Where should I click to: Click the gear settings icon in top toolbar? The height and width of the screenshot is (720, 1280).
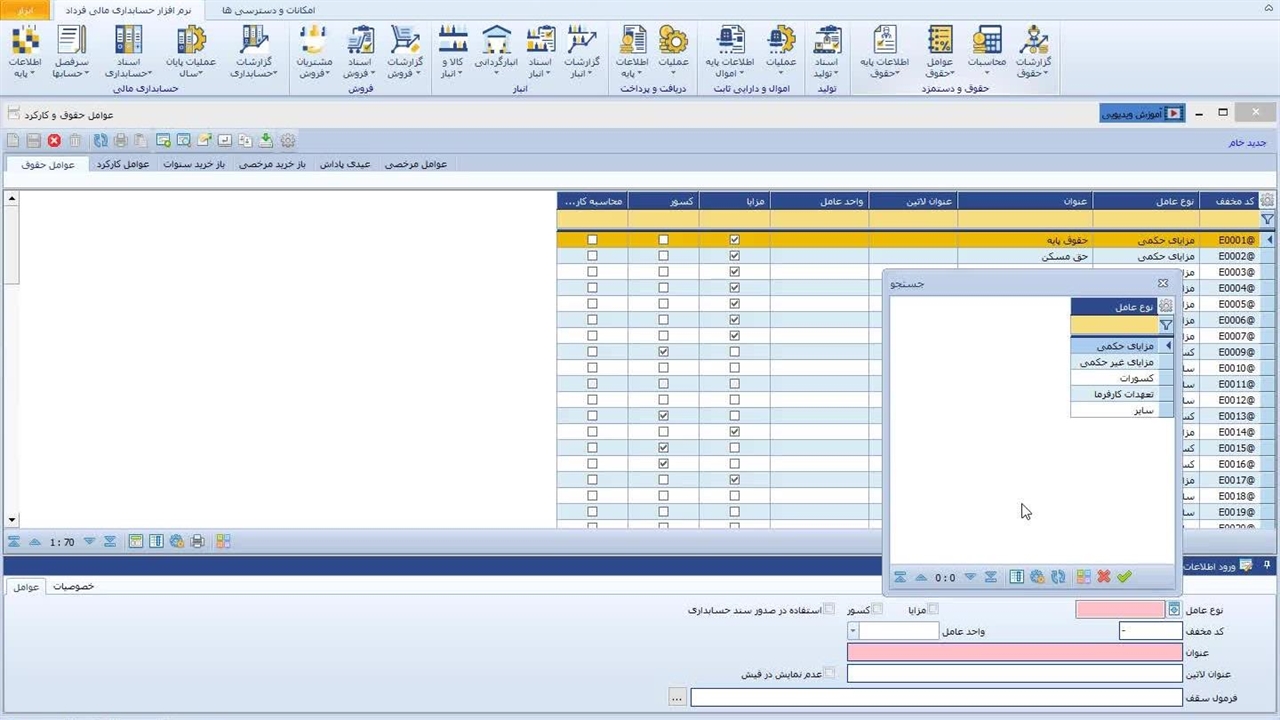pos(288,141)
